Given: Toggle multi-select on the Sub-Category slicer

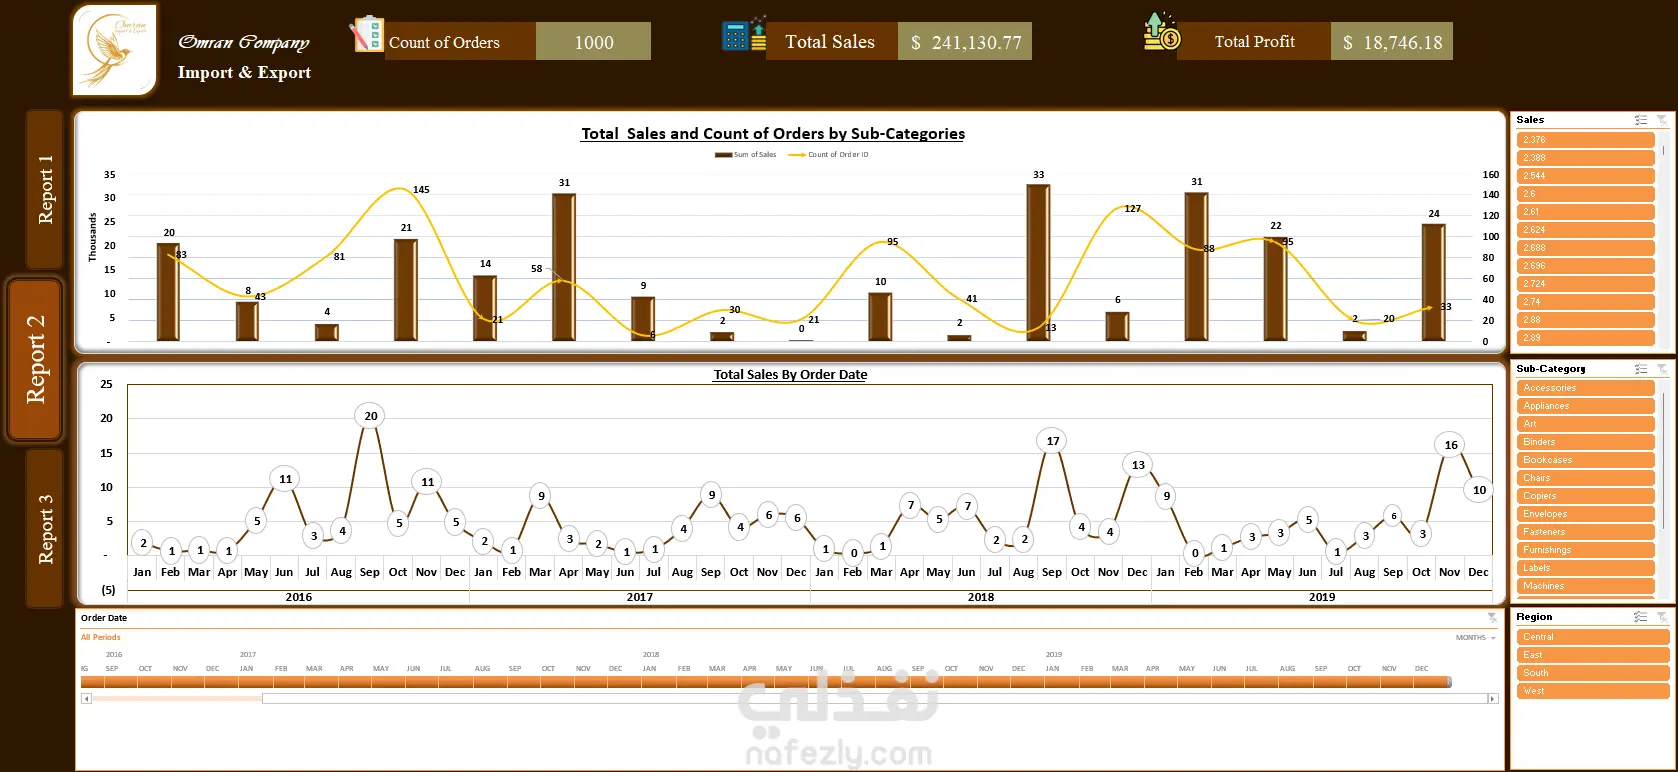Looking at the screenshot, I should click(x=1641, y=369).
